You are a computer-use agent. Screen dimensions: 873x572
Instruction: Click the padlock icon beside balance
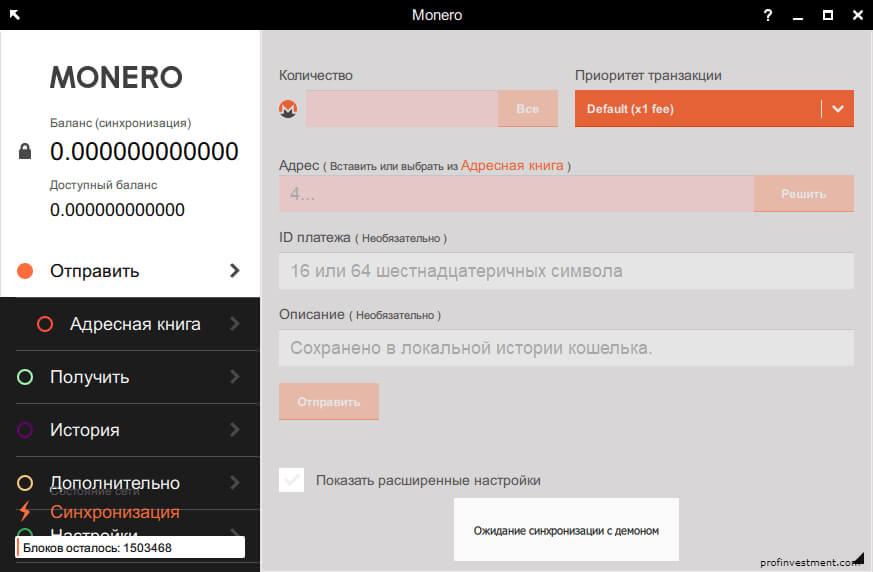pos(25,151)
